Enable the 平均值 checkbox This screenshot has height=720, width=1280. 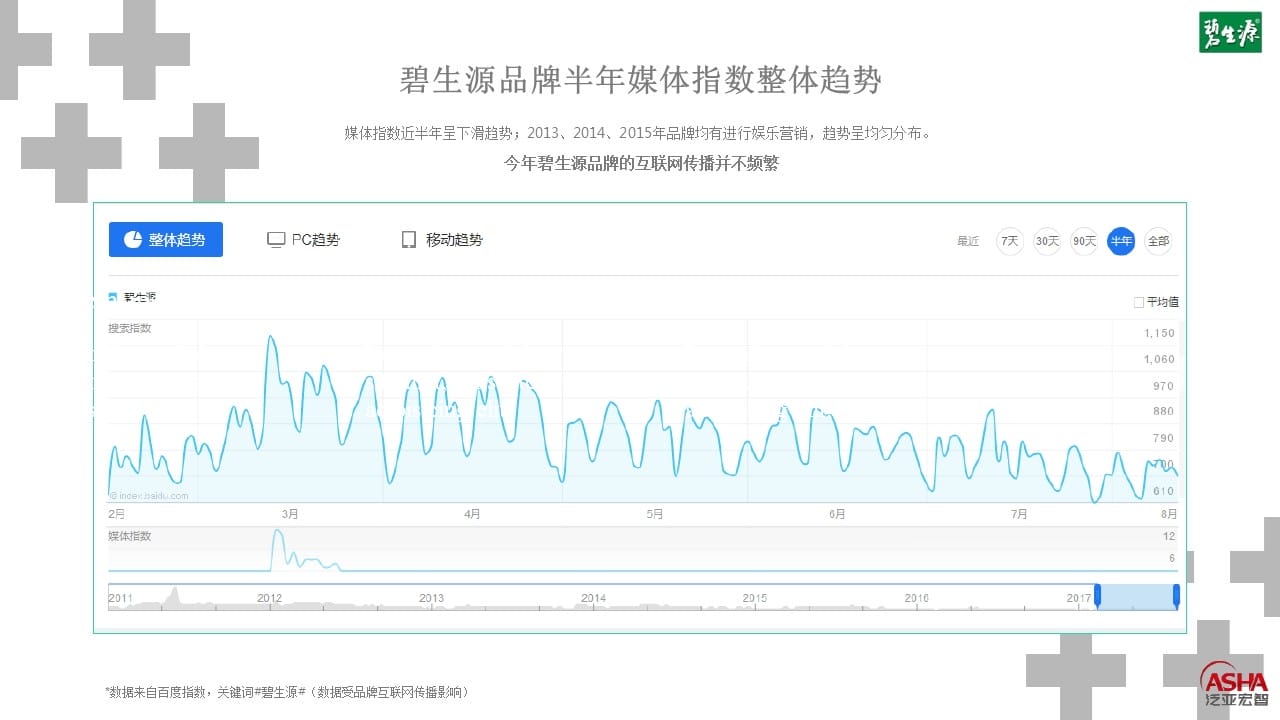click(1138, 302)
